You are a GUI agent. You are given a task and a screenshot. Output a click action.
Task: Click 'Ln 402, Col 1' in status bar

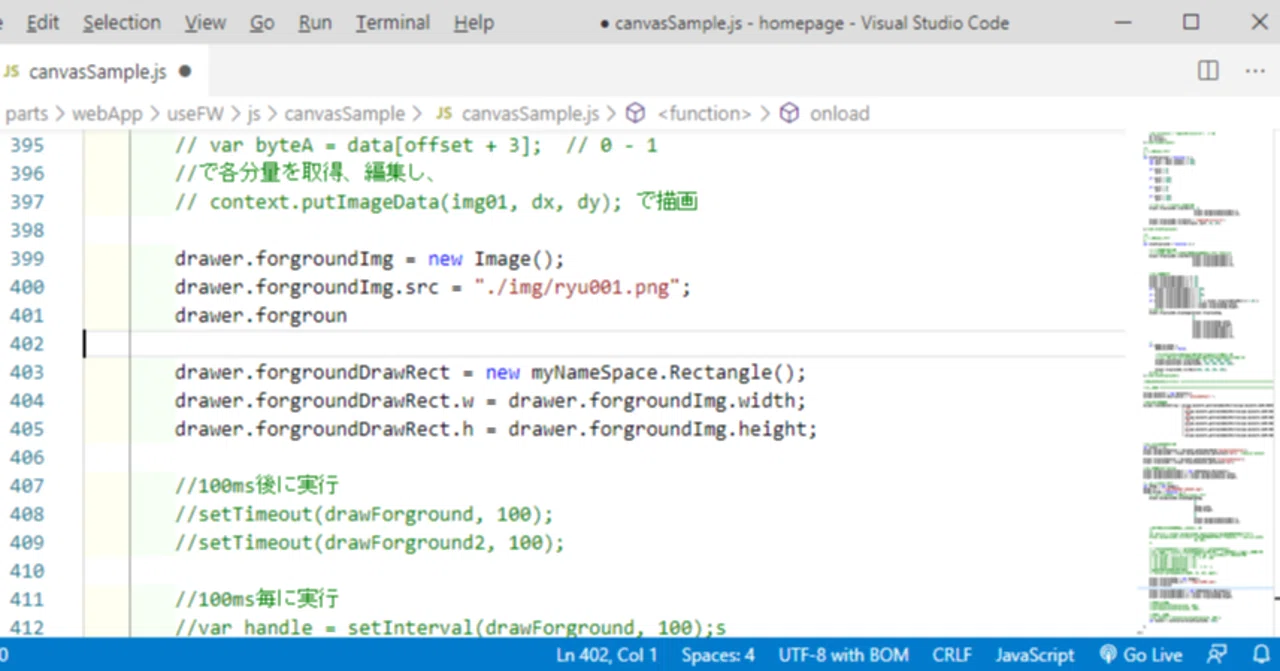(x=607, y=655)
